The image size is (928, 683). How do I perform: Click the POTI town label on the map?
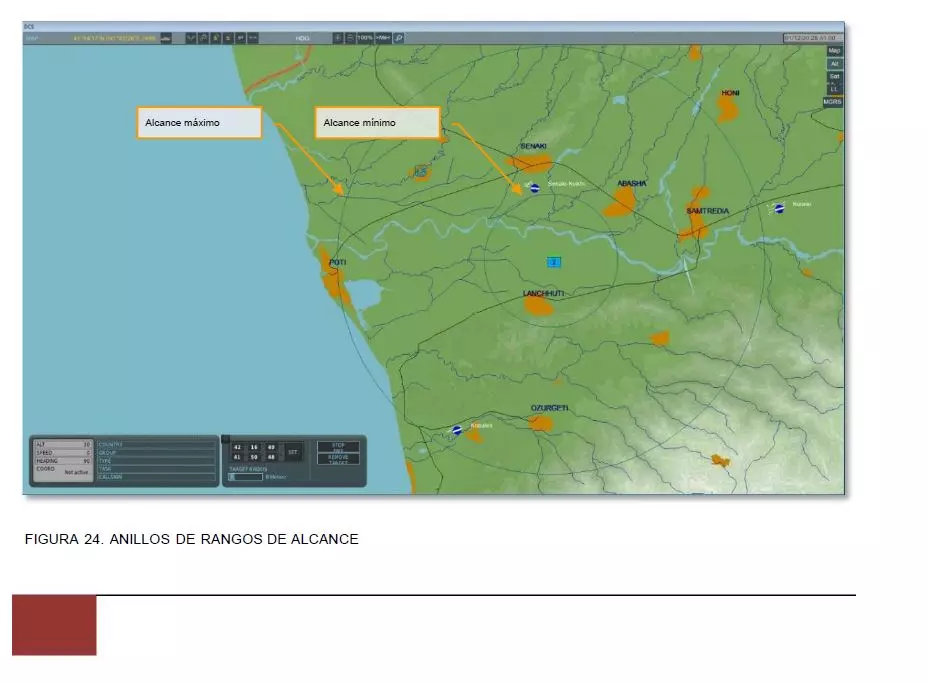pos(337,262)
